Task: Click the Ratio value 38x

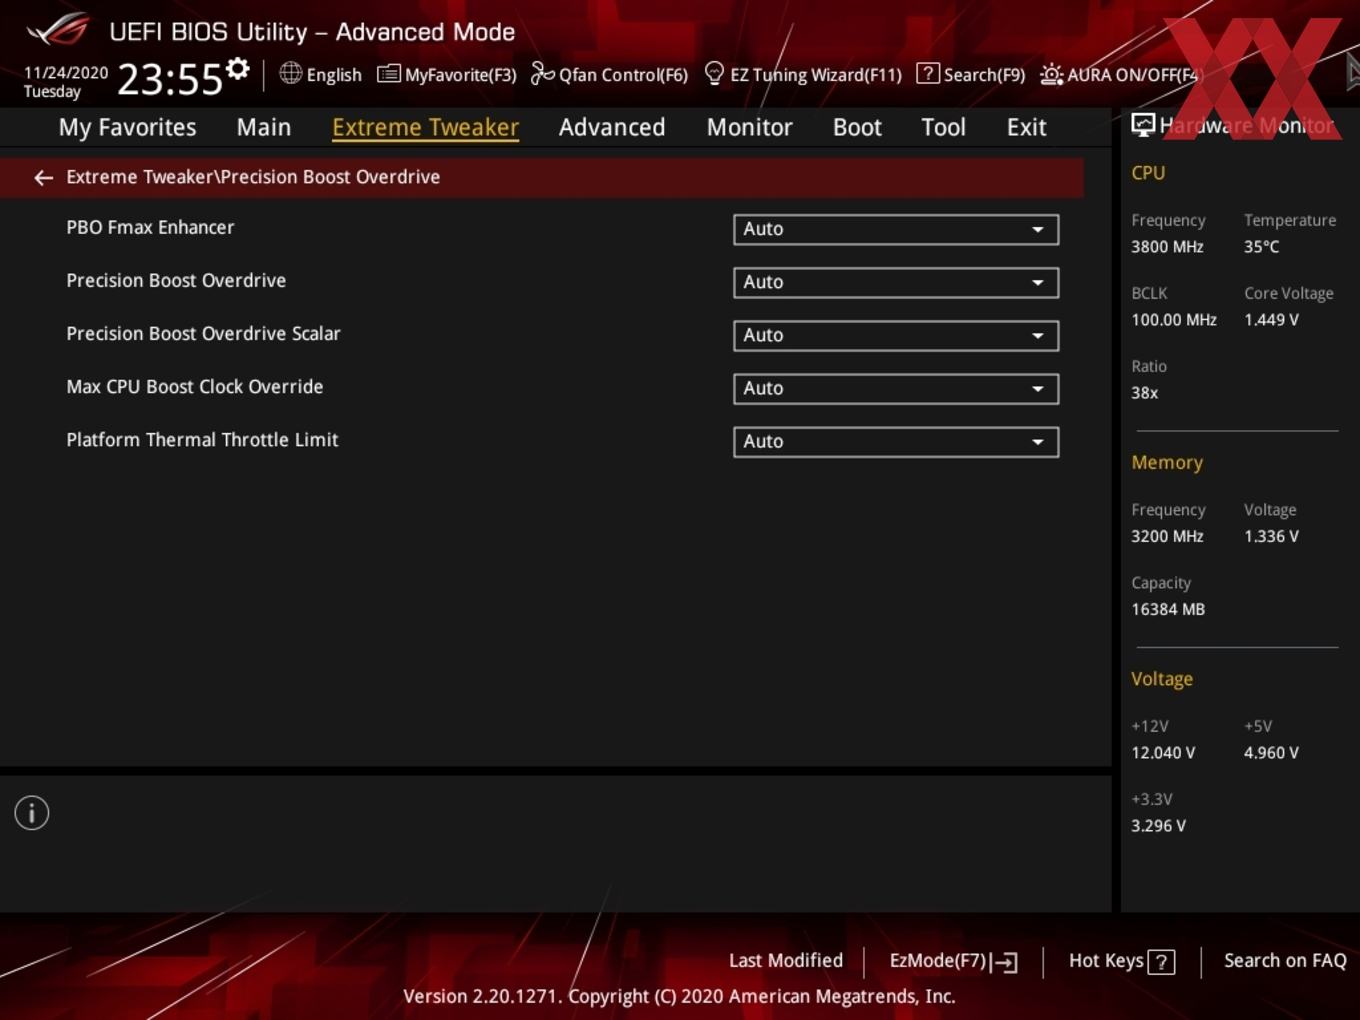Action: 1144,393
